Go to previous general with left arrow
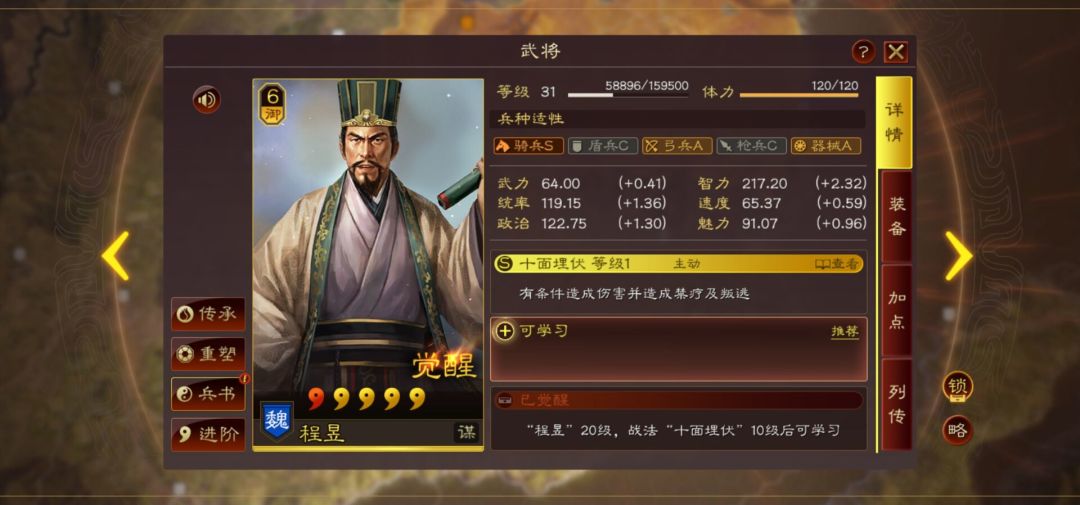The height and width of the screenshot is (505, 1080). [x=115, y=256]
